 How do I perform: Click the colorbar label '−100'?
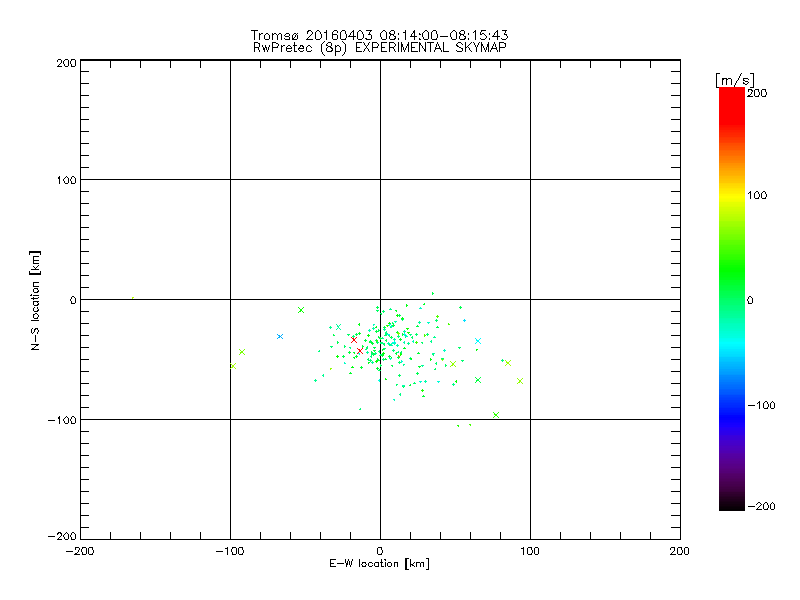tap(761, 405)
